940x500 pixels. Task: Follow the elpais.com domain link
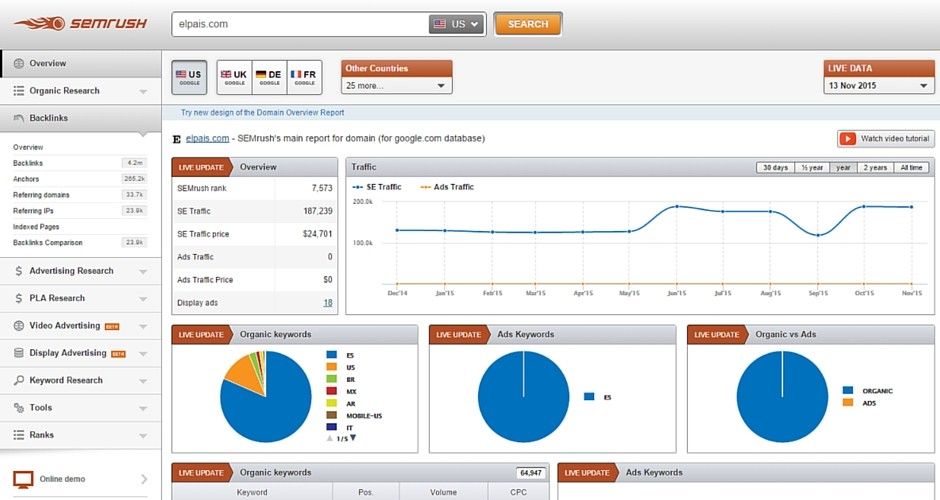point(207,138)
